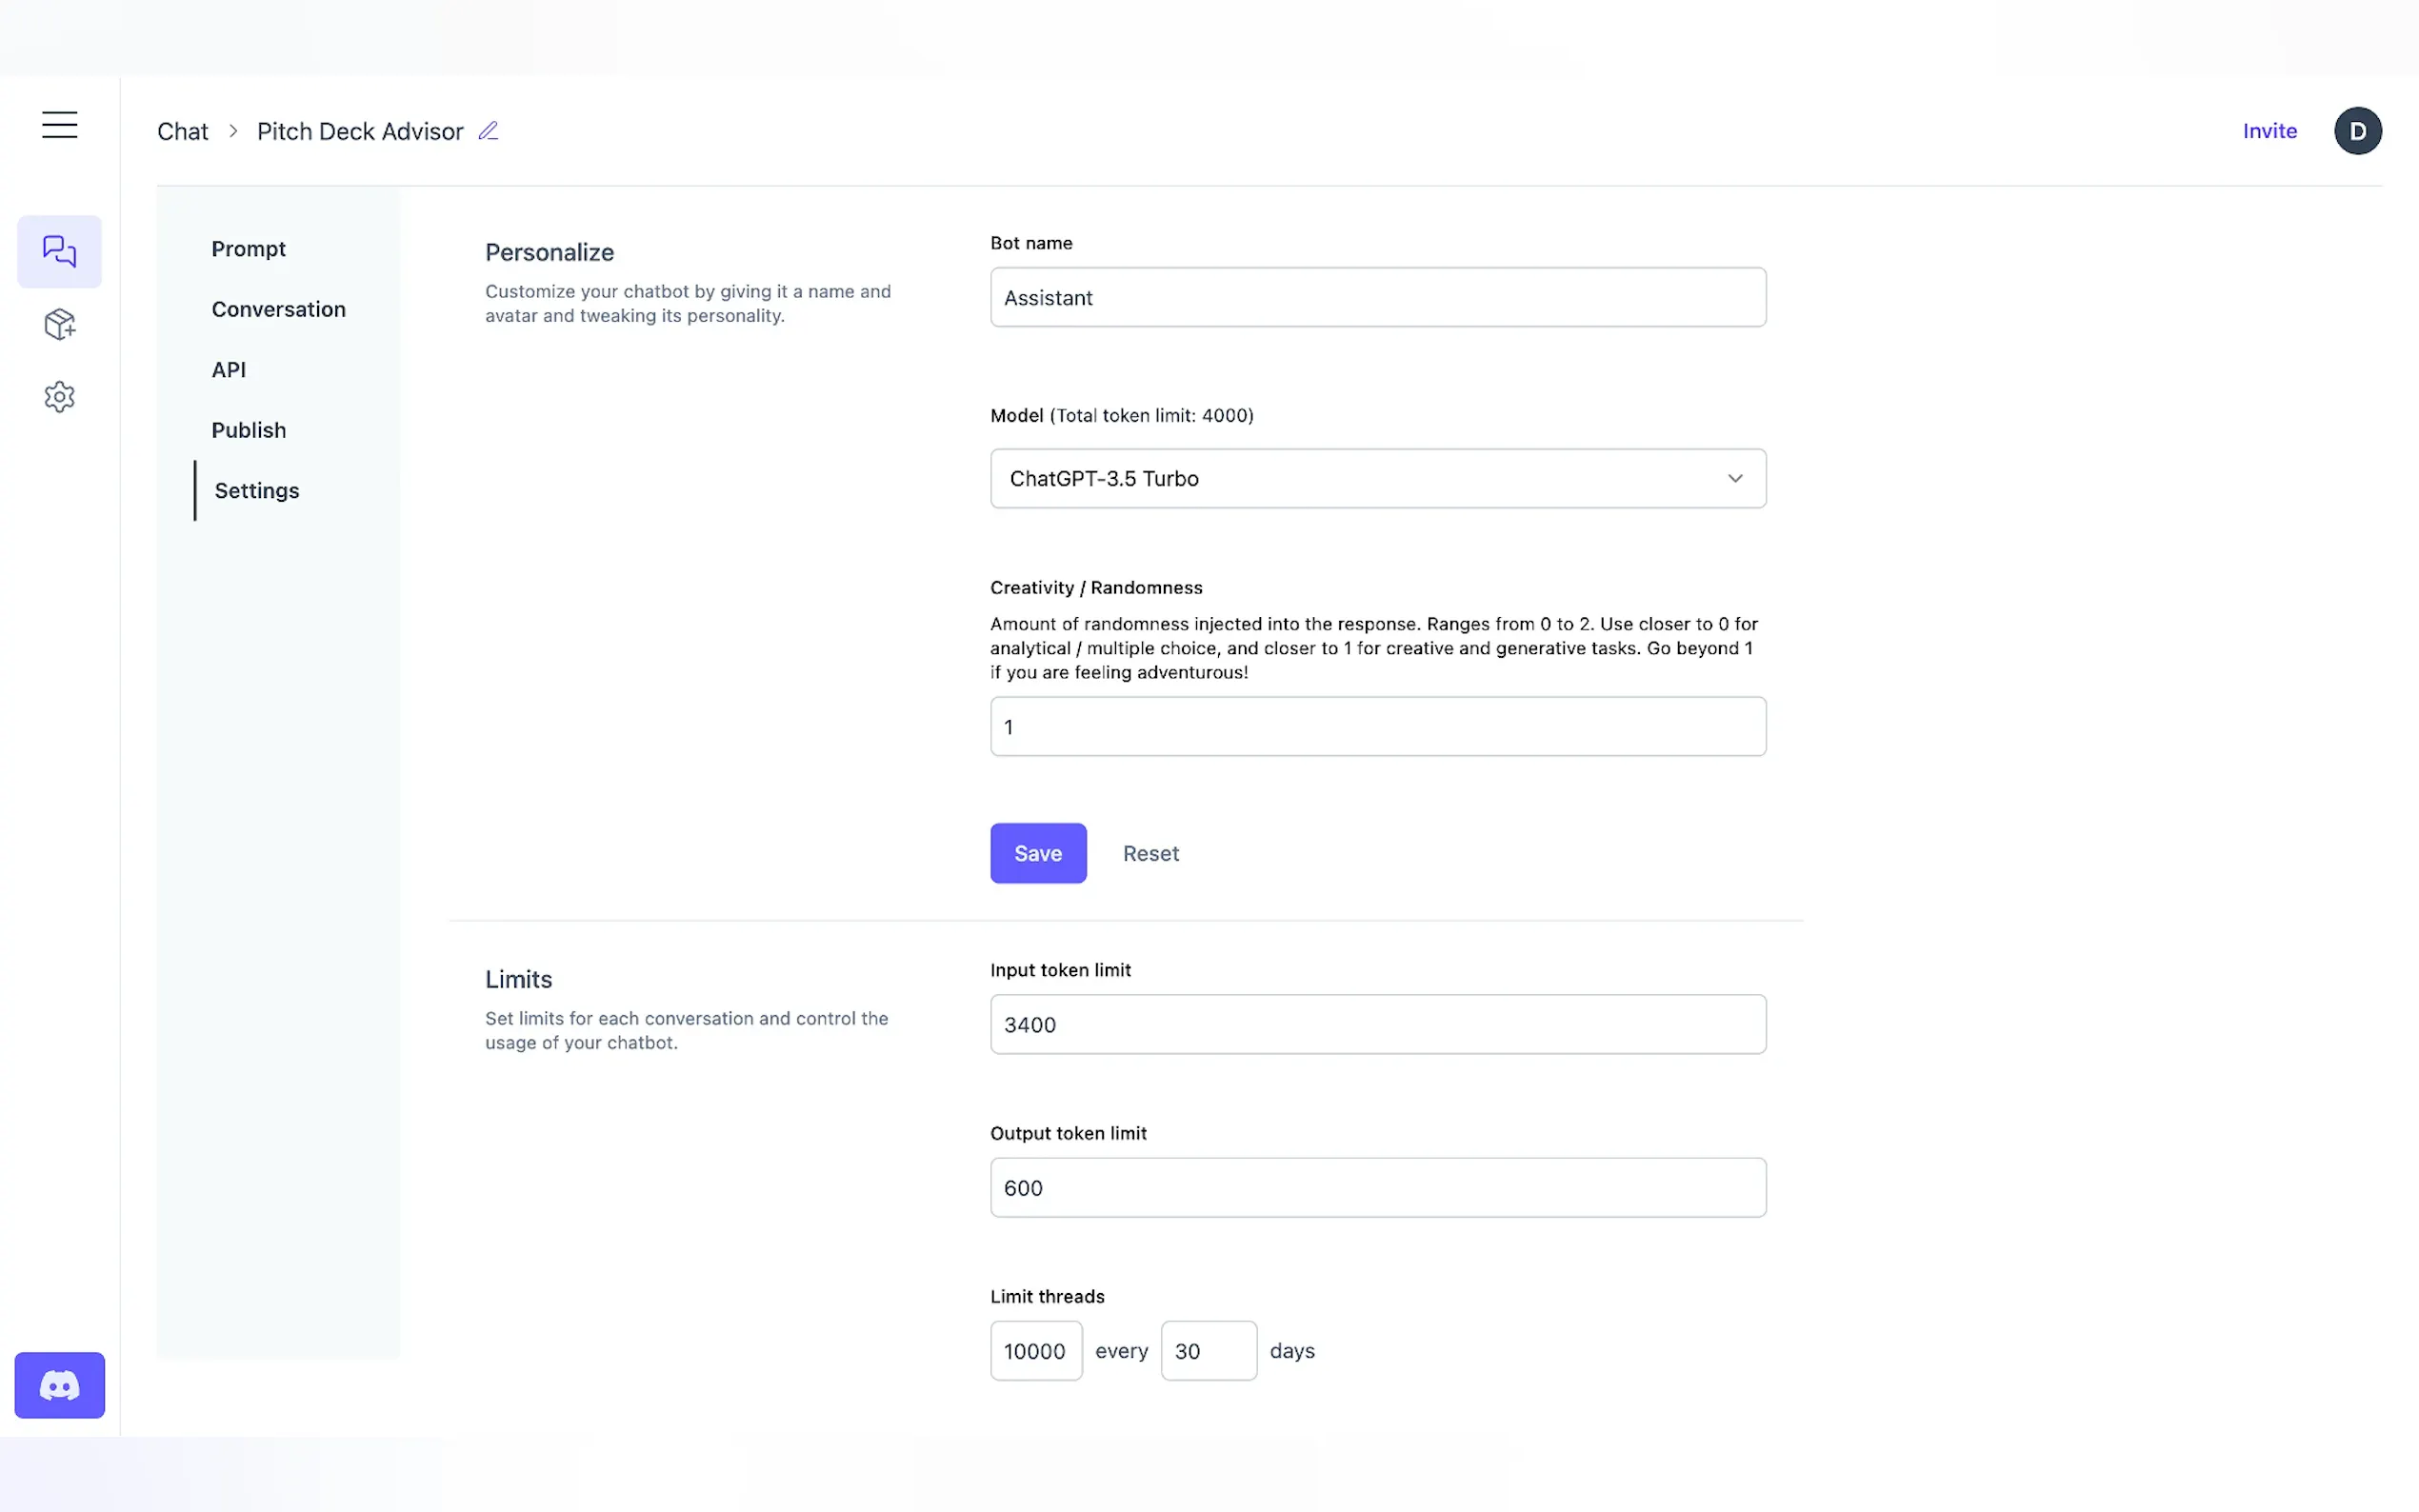Open the Conversation tab
This screenshot has width=2419, height=1512.
[x=278, y=309]
